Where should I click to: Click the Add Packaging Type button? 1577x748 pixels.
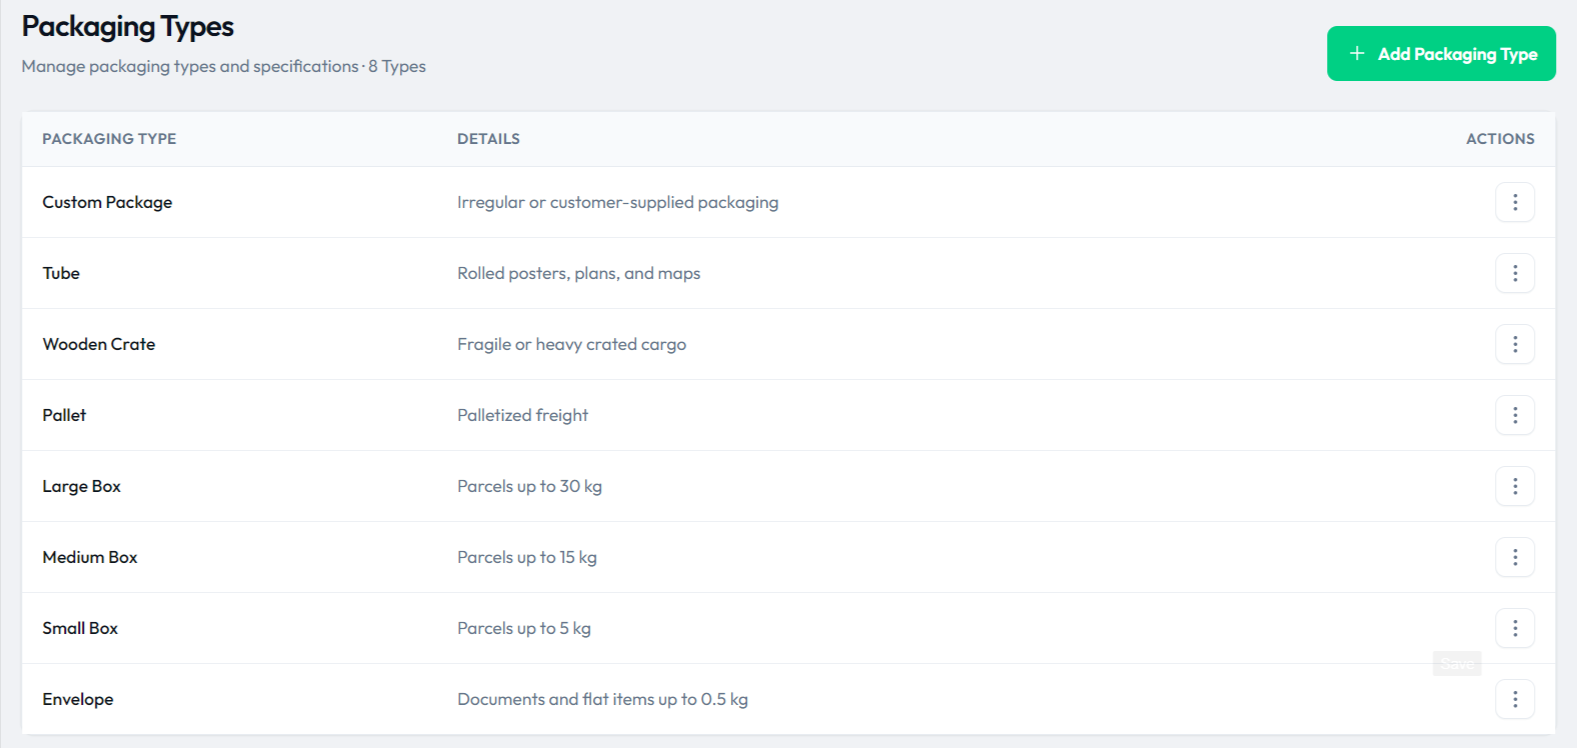1441,54
